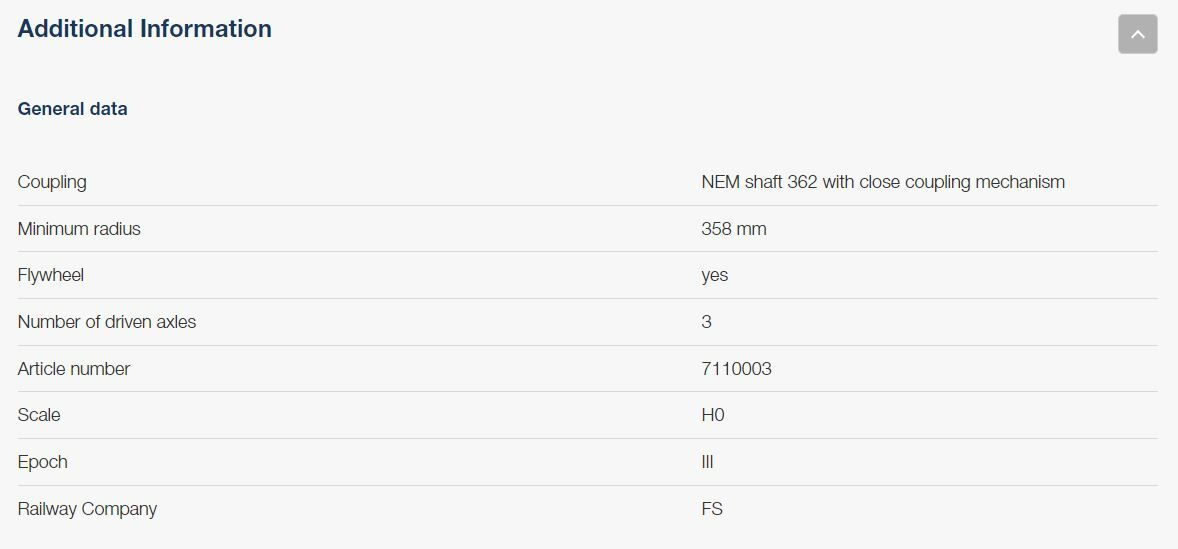
Task: Select the Article number label
Action: (x=74, y=369)
